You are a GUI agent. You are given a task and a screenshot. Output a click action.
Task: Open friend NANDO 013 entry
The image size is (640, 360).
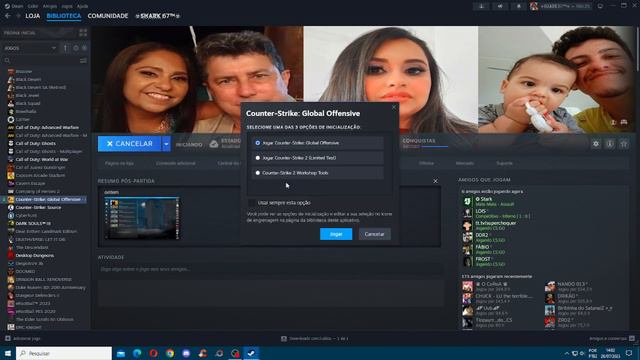(571, 286)
